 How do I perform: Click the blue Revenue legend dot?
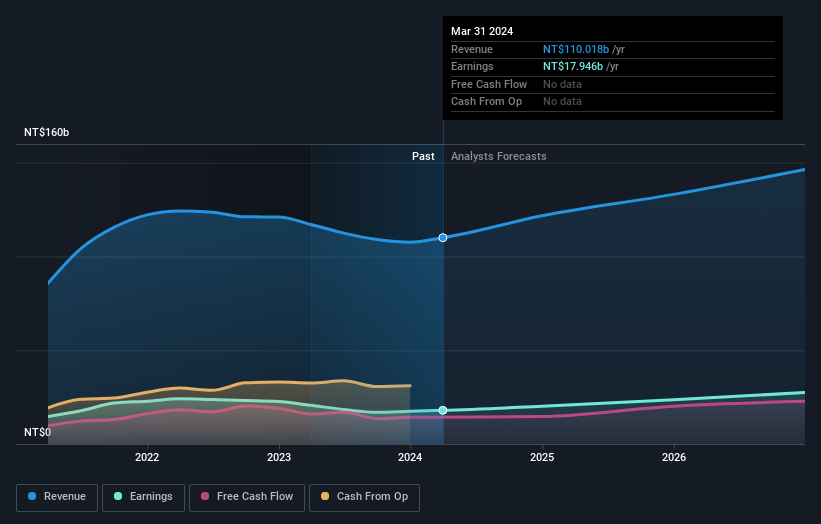click(x=32, y=496)
